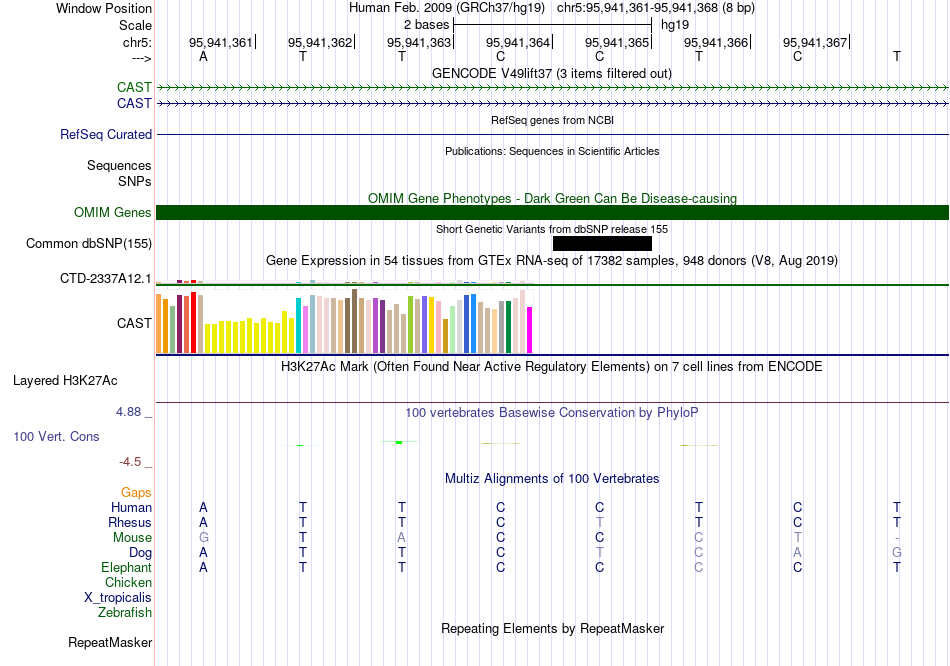Click the Multiz Alignments of 100 Vertebrates title
This screenshot has width=950, height=666.
tap(552, 479)
